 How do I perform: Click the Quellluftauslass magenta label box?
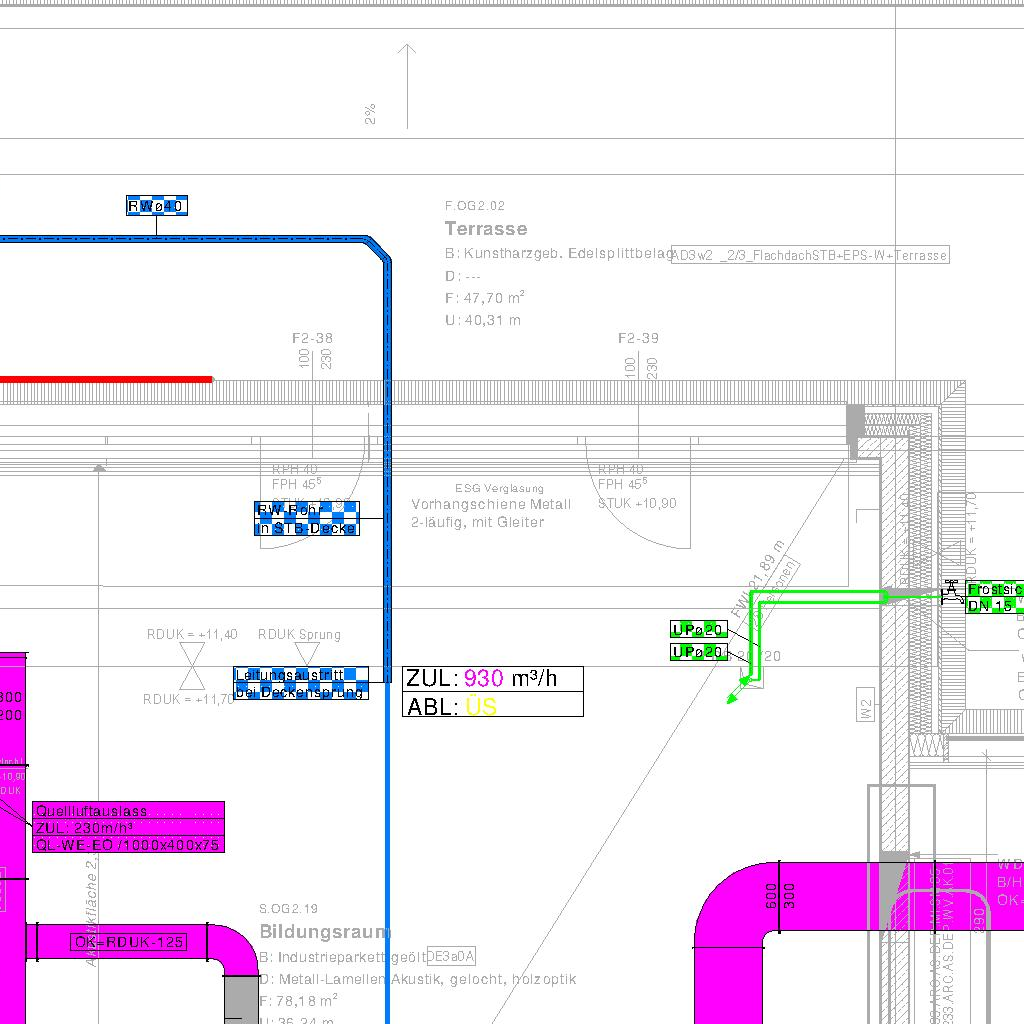pos(128,827)
